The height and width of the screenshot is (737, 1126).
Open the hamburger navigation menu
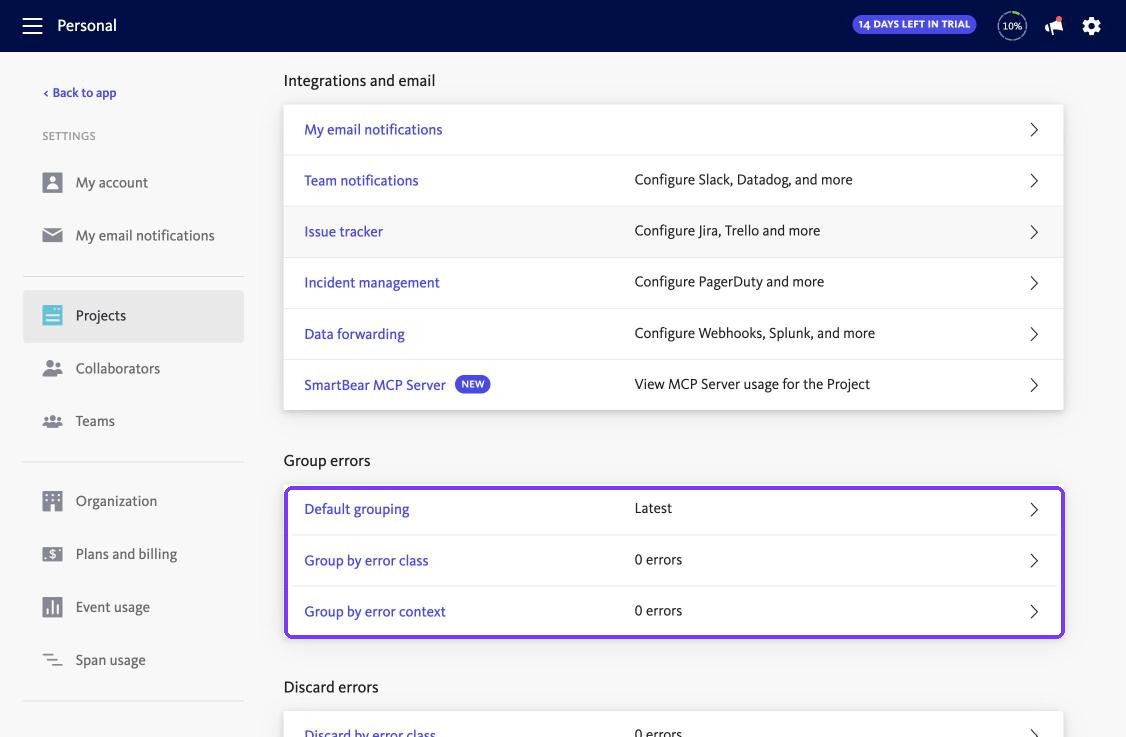[32, 26]
